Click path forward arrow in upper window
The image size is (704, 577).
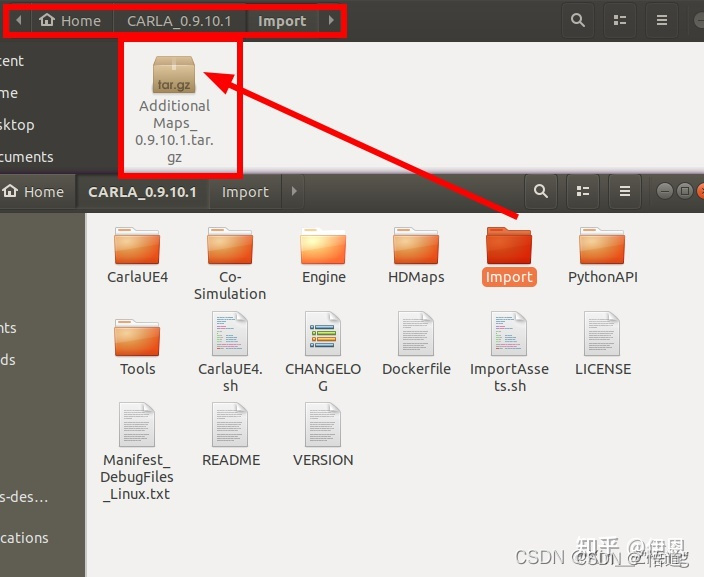(331, 20)
